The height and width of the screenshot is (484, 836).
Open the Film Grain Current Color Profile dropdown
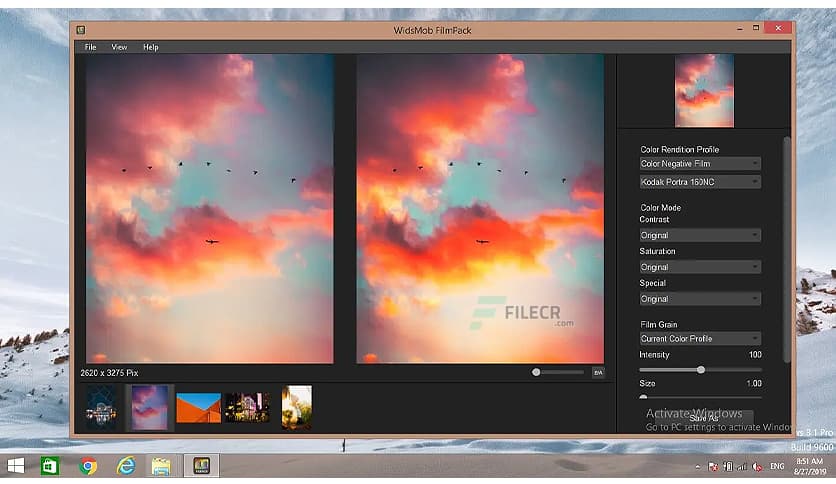700,338
